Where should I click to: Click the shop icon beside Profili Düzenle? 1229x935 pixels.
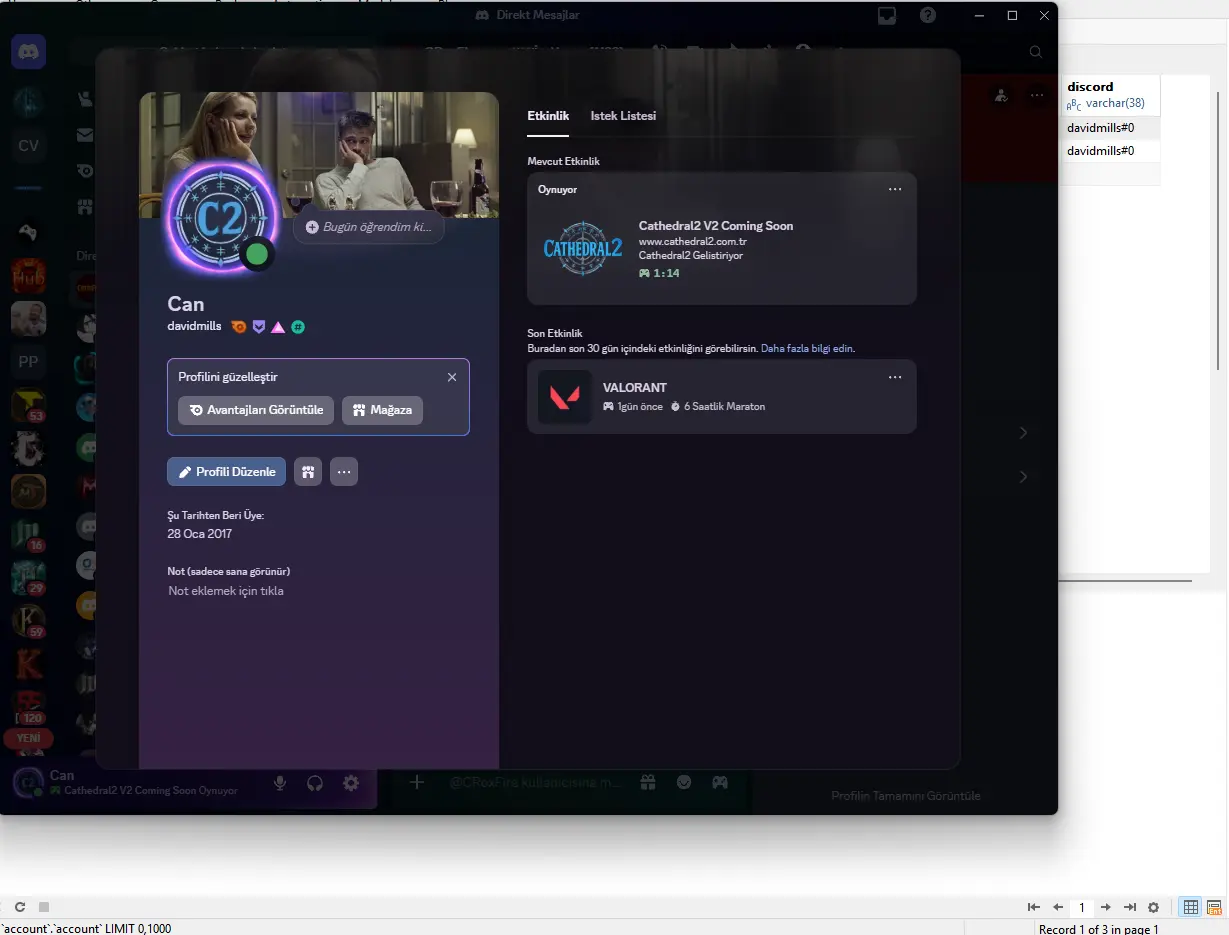308,472
